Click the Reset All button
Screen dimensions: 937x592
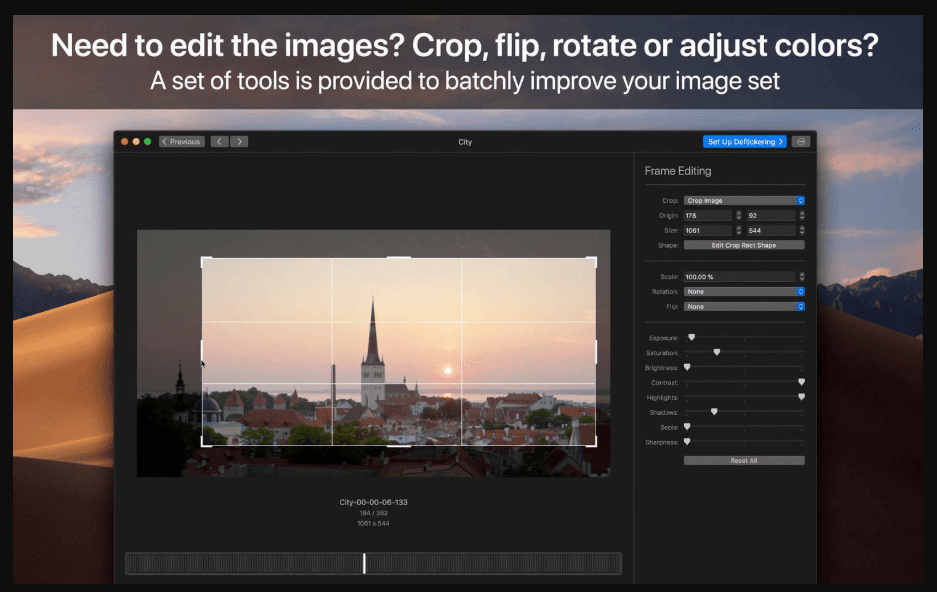pyautogui.click(x=744, y=461)
